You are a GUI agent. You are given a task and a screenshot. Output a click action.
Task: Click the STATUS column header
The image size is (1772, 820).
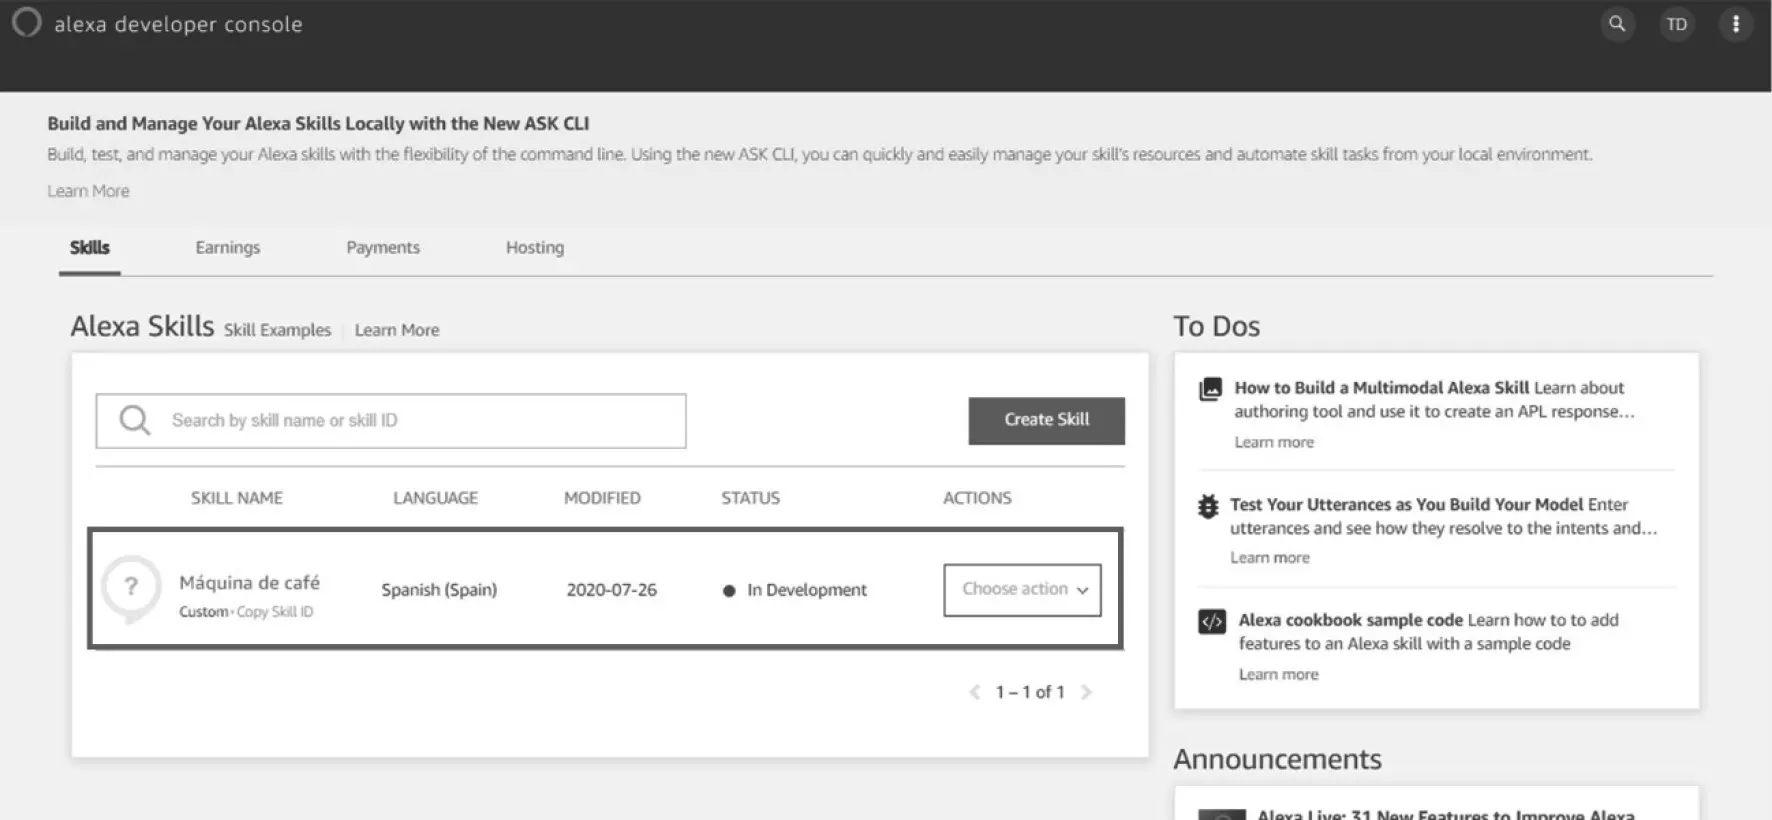[750, 498]
